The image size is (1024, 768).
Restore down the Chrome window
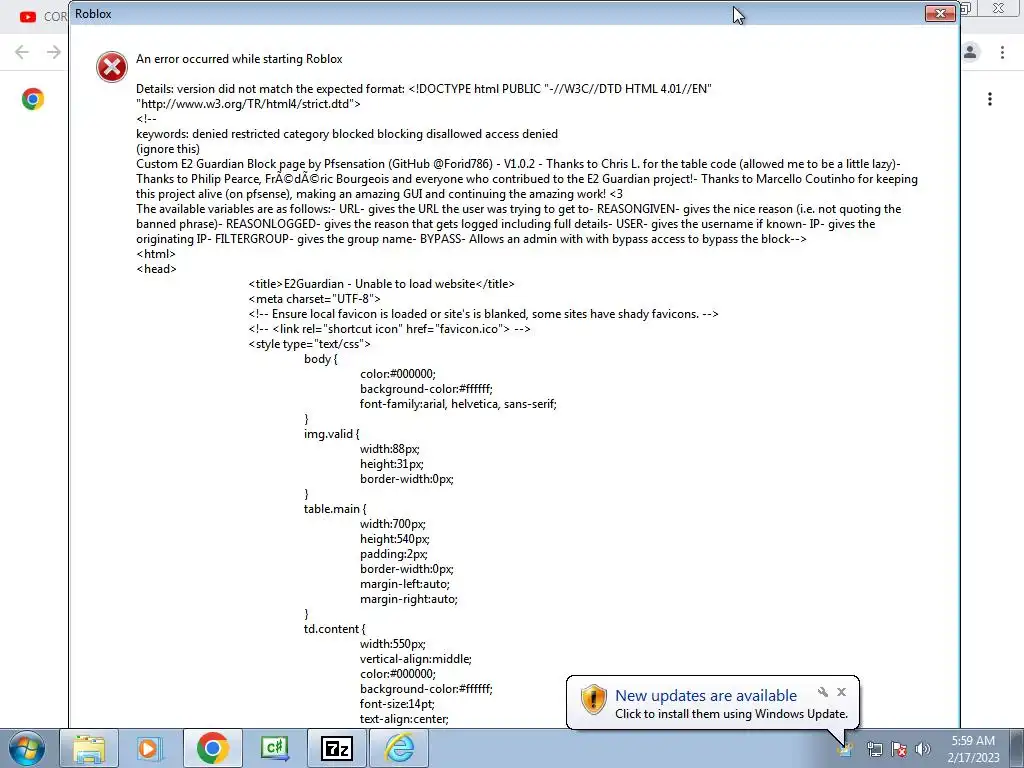click(967, 8)
